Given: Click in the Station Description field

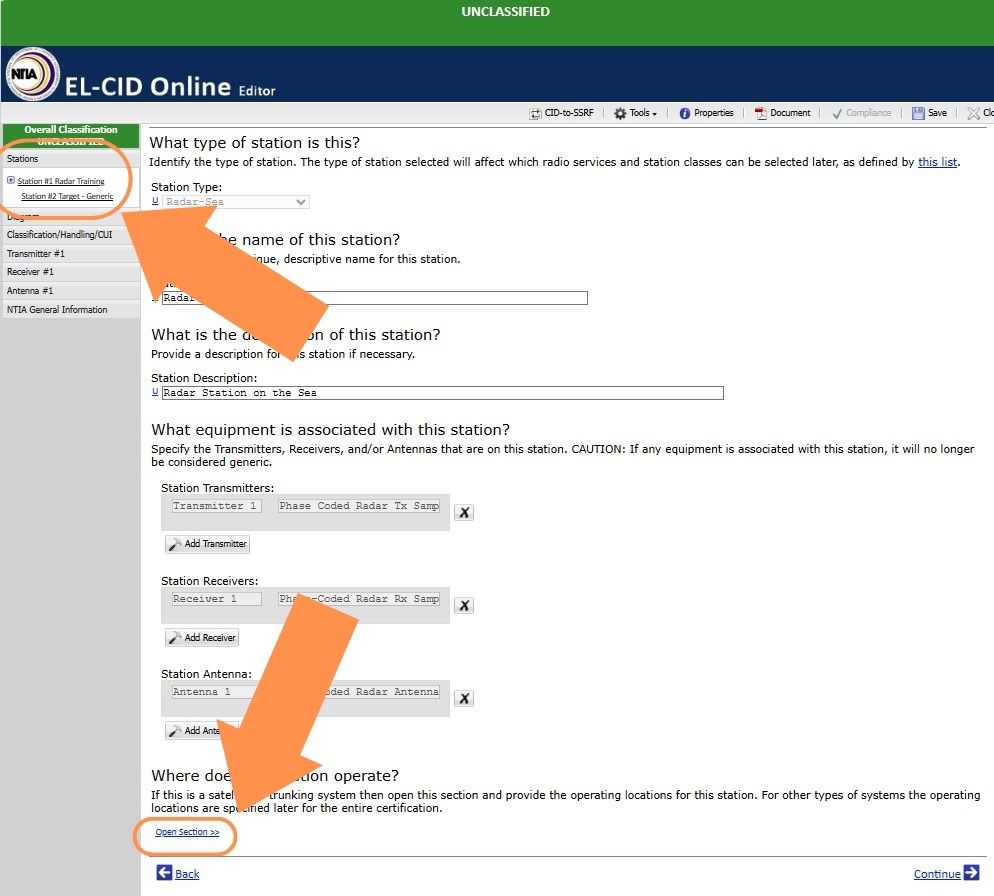Looking at the screenshot, I should [x=441, y=393].
